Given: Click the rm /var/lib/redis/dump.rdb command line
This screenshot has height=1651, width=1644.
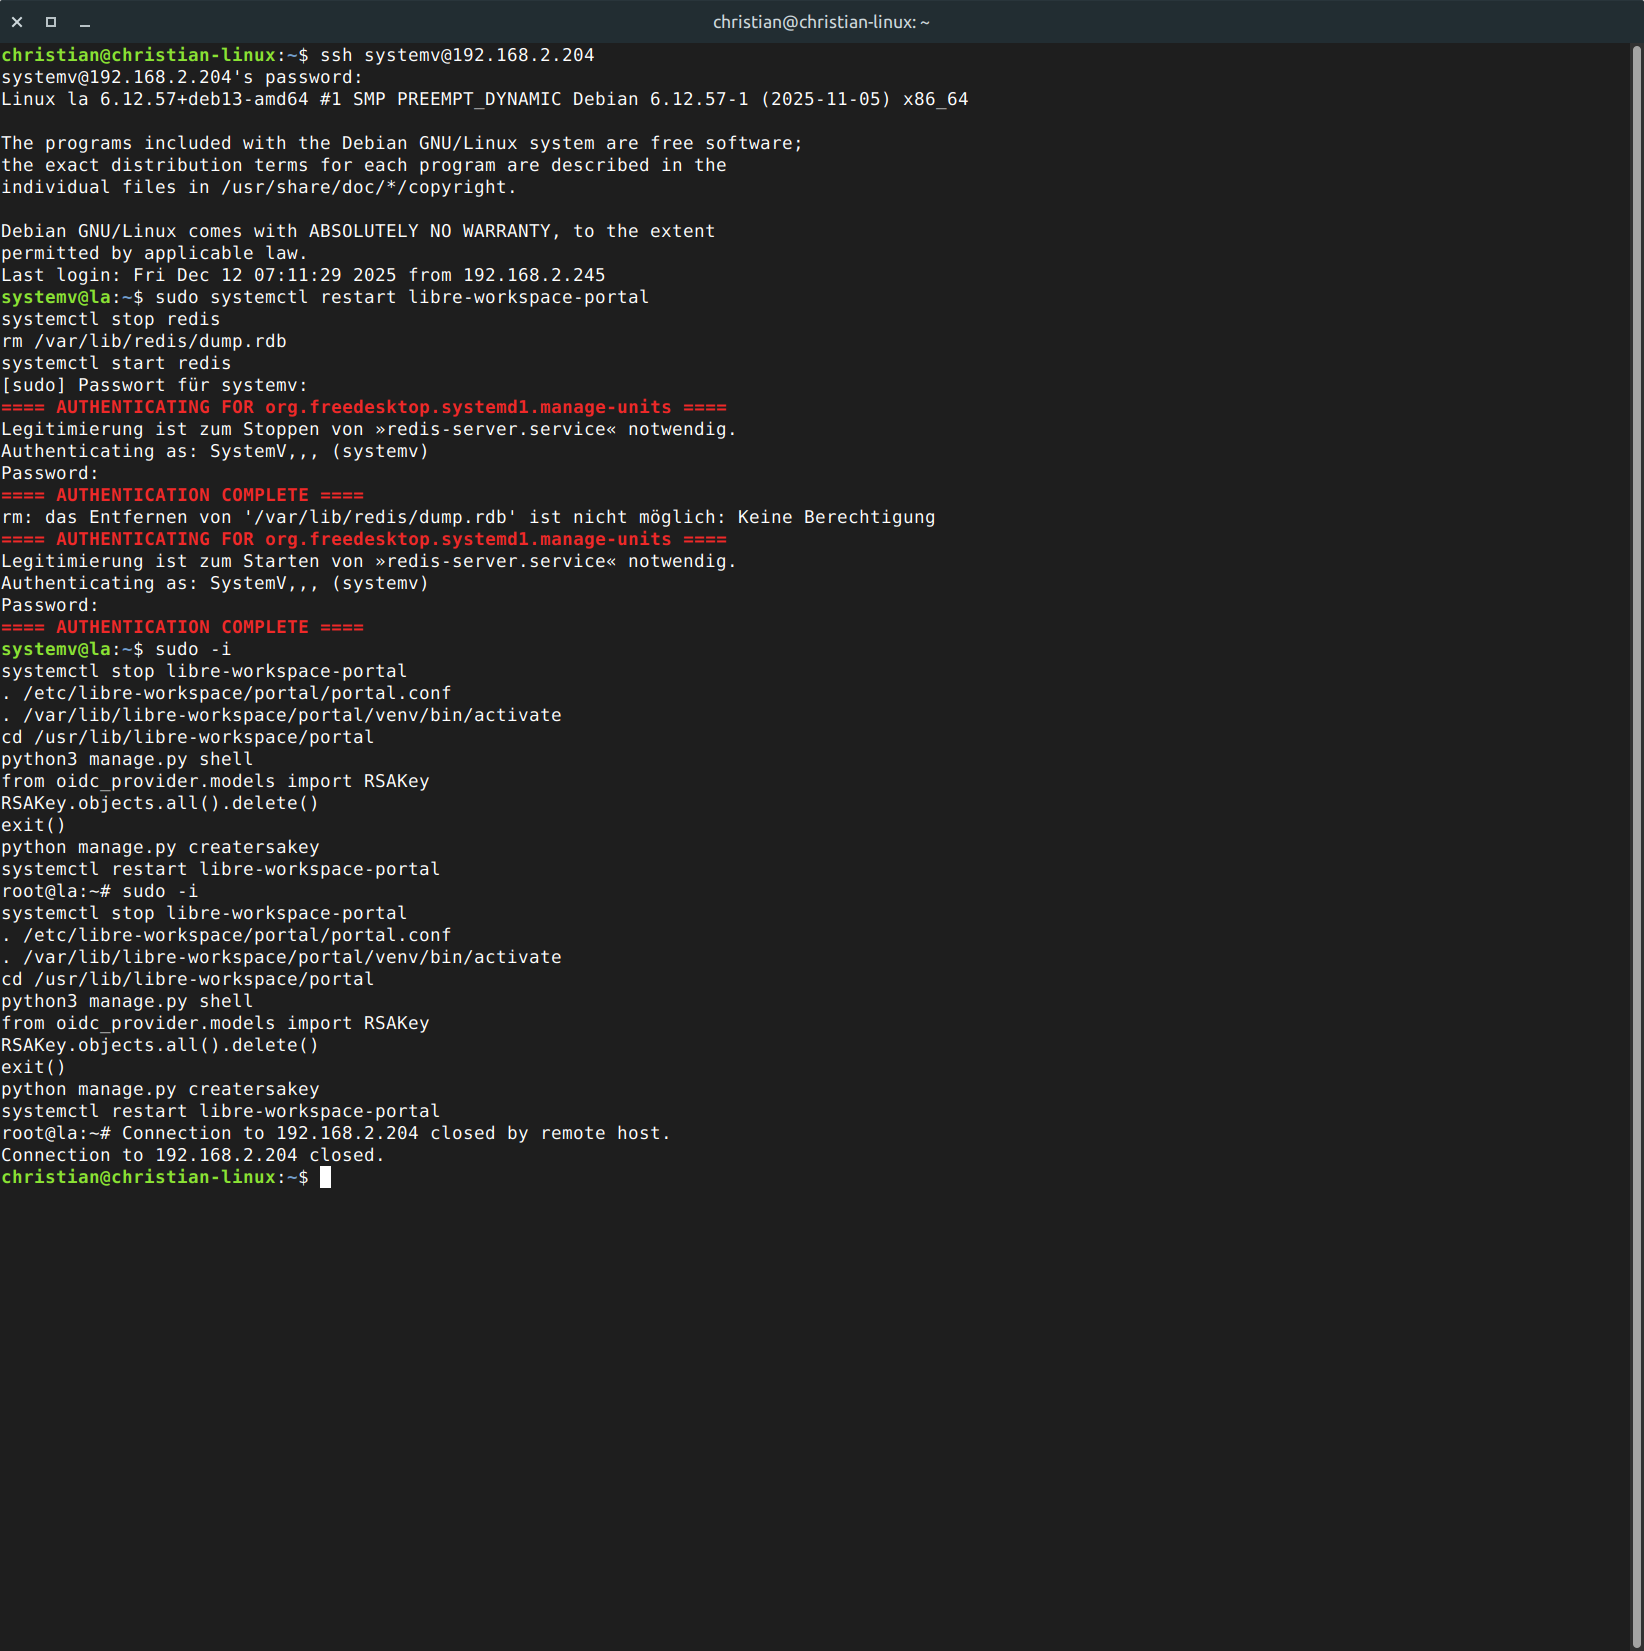Looking at the screenshot, I should point(144,341).
